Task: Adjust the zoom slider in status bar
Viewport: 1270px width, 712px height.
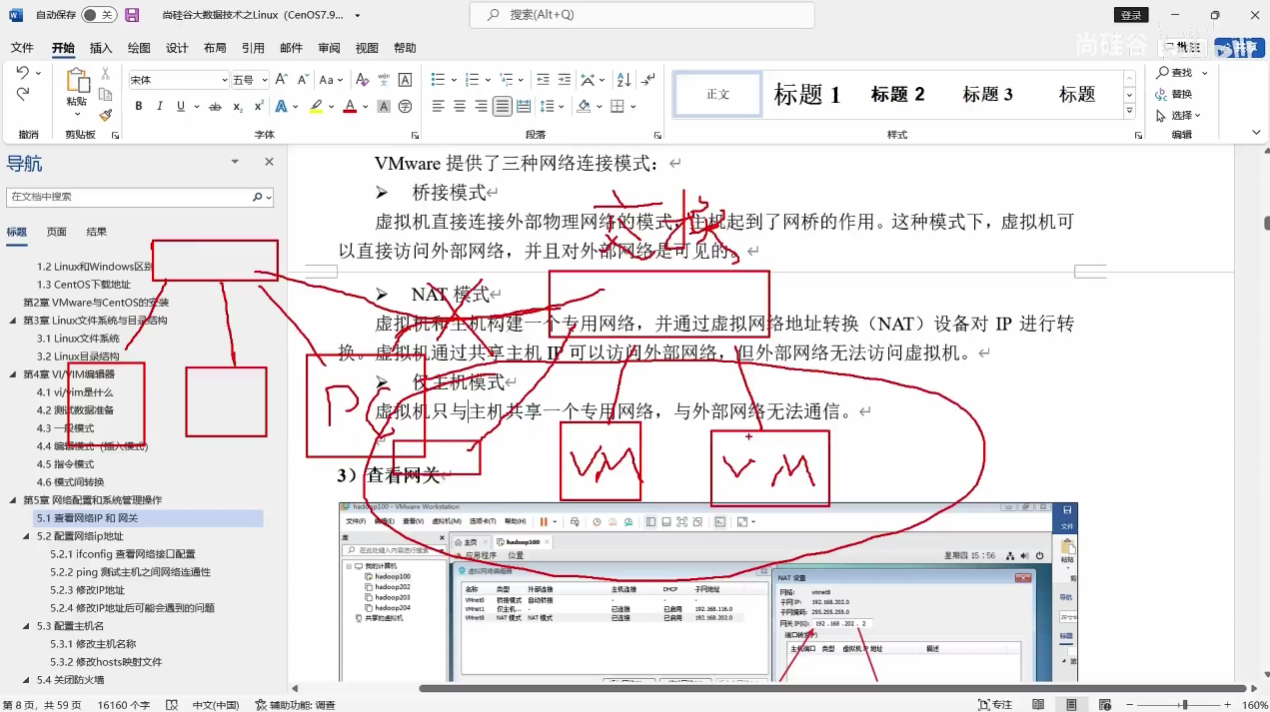Action: (x=1185, y=705)
